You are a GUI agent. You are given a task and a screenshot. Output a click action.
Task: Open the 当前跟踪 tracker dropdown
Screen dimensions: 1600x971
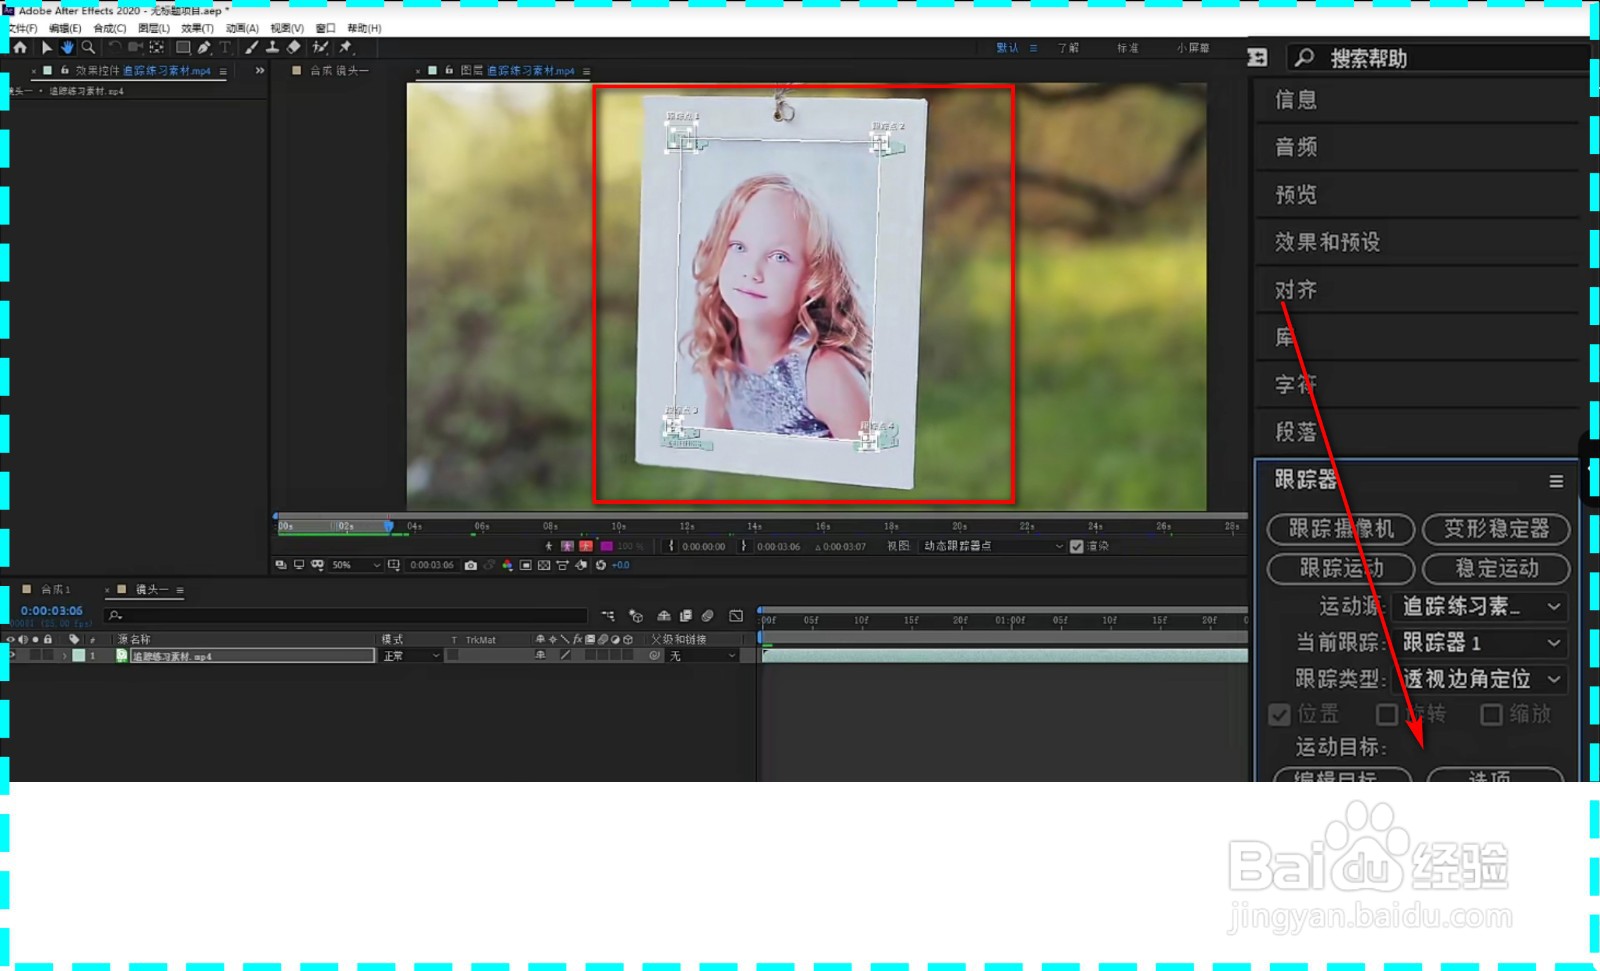point(1480,642)
